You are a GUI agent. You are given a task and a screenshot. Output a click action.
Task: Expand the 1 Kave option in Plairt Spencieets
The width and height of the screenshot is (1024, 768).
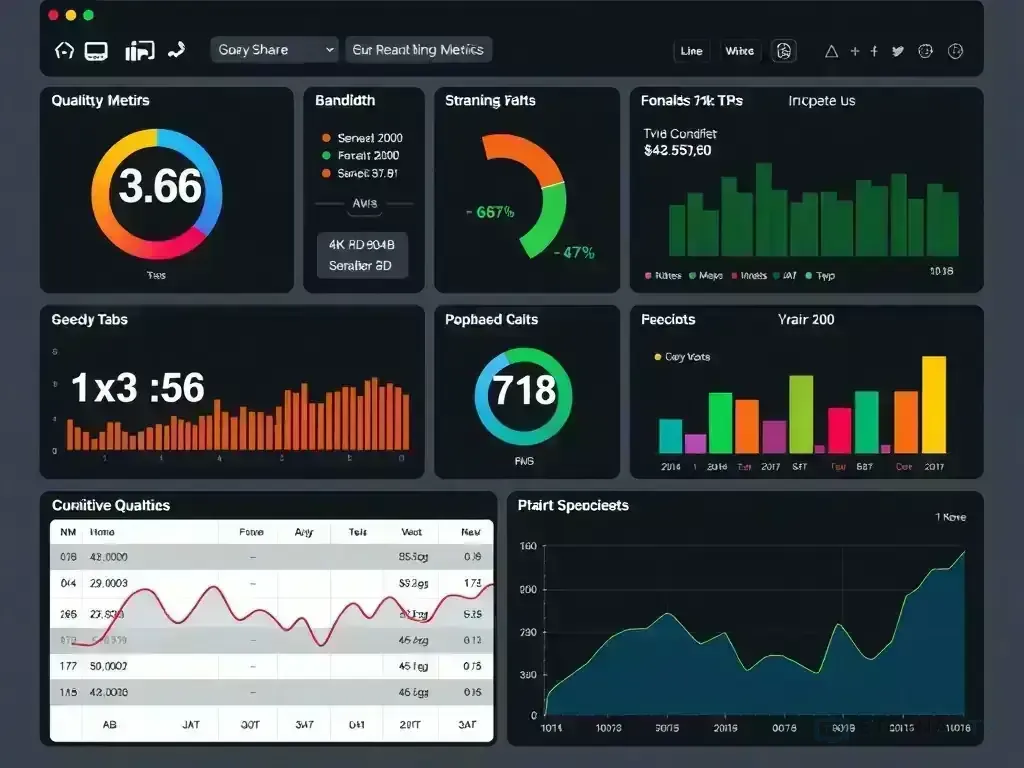[x=951, y=517]
